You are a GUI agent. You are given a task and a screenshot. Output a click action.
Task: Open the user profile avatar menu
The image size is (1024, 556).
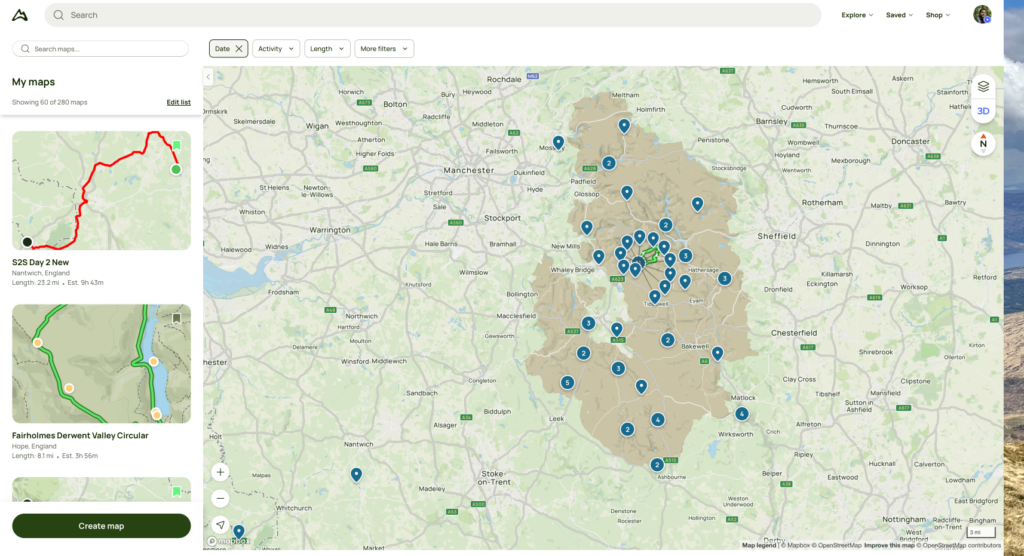tap(982, 15)
